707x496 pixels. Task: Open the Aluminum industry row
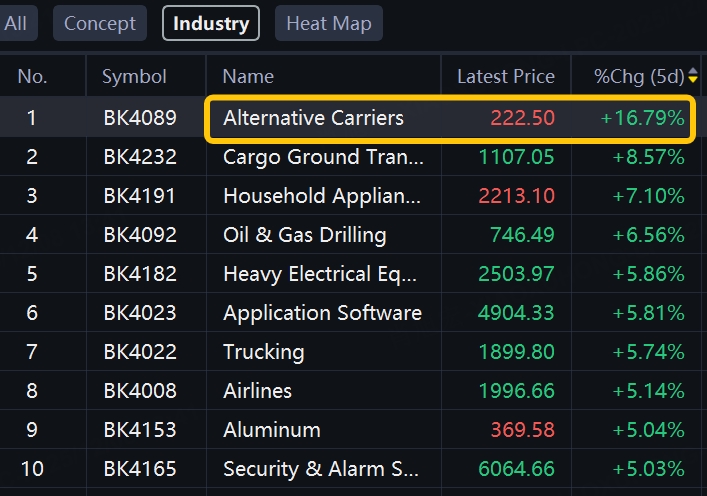click(271, 430)
